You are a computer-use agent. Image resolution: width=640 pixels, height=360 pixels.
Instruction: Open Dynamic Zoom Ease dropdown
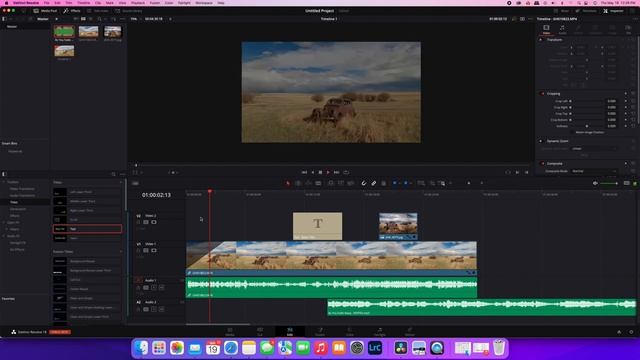[594, 149]
